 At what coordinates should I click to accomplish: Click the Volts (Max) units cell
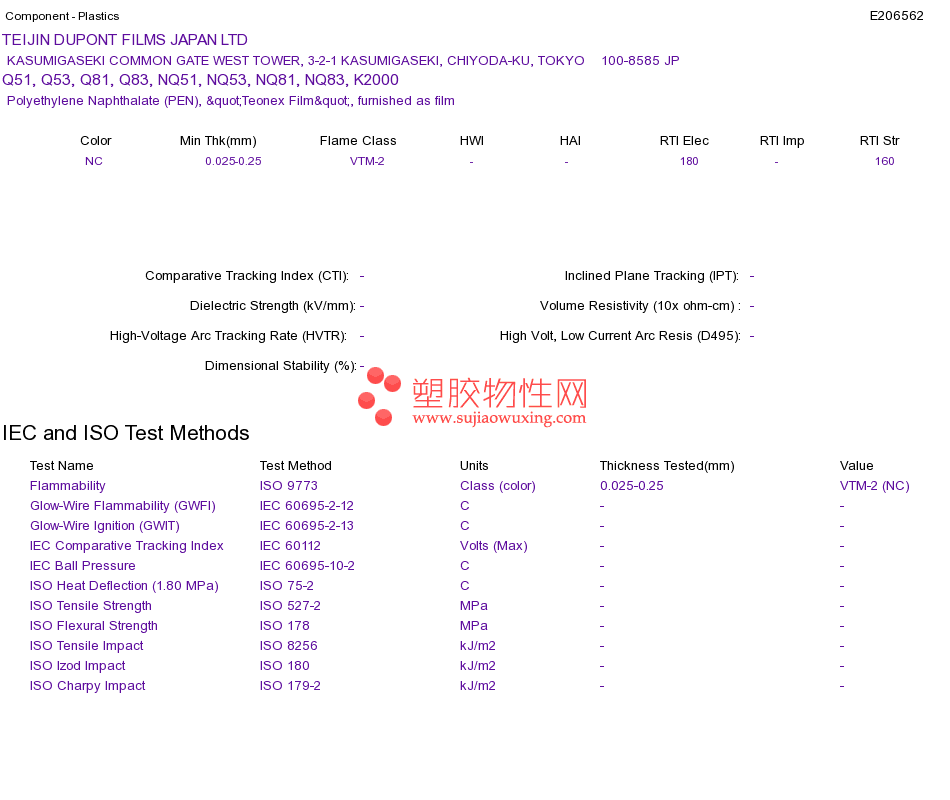click(x=494, y=545)
